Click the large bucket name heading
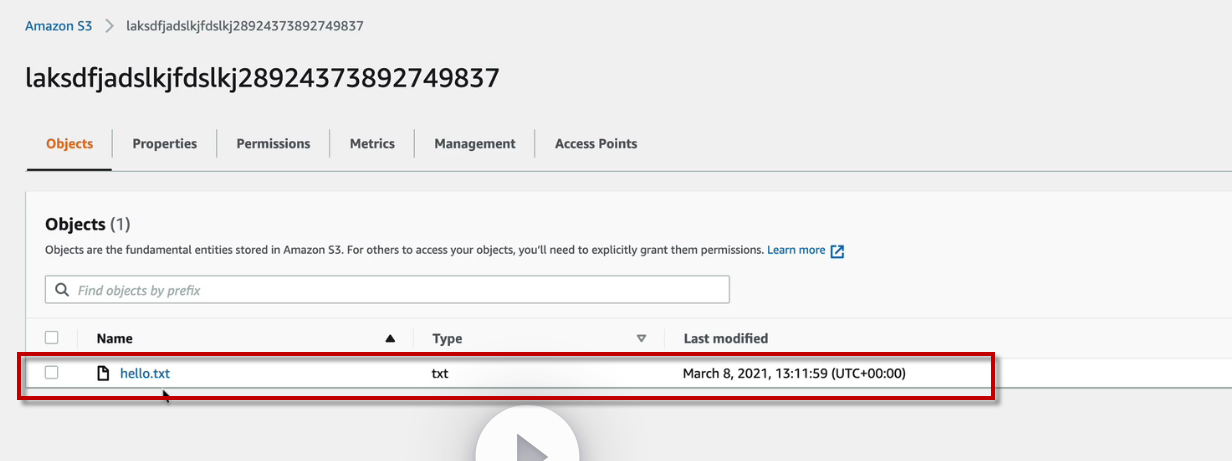Viewport: 1232px width, 461px height. point(262,79)
